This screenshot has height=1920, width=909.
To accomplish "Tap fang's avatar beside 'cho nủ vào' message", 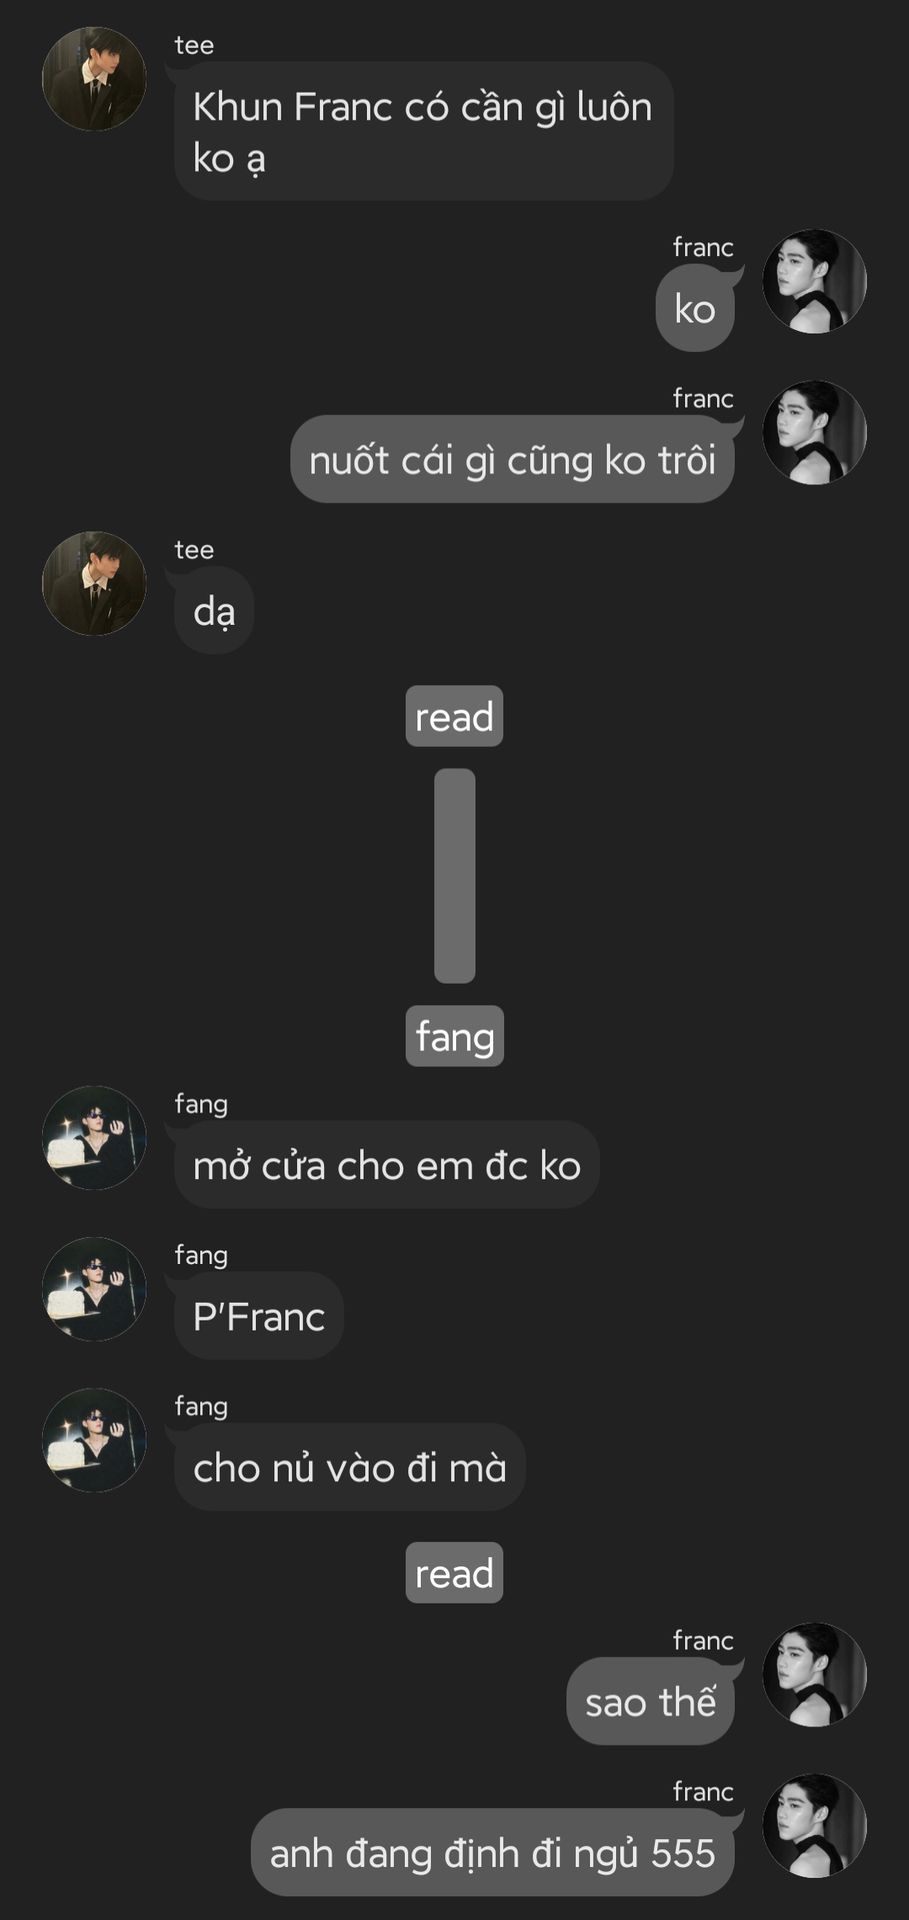I will point(94,1440).
